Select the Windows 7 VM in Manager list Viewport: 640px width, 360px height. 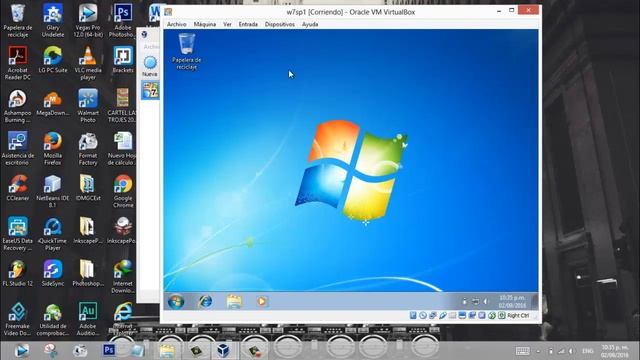[150, 90]
